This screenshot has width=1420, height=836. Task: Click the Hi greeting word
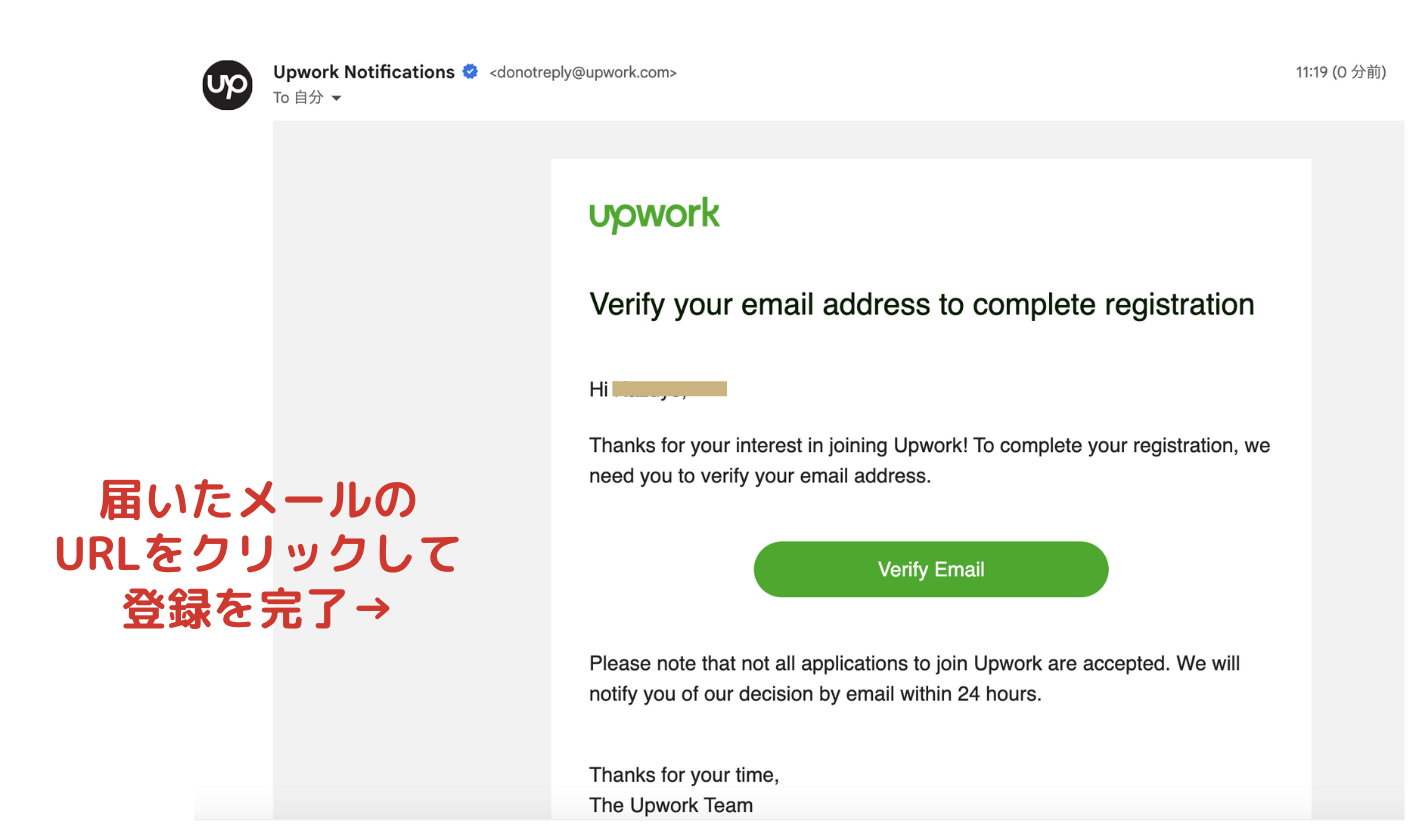click(x=598, y=390)
